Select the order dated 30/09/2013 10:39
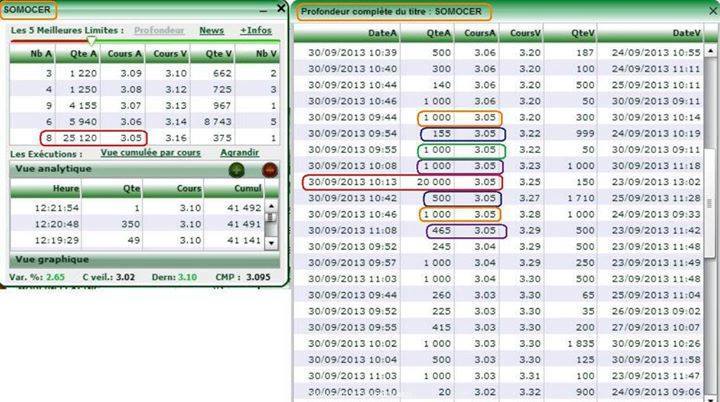This screenshot has width=720, height=402. click(352, 53)
